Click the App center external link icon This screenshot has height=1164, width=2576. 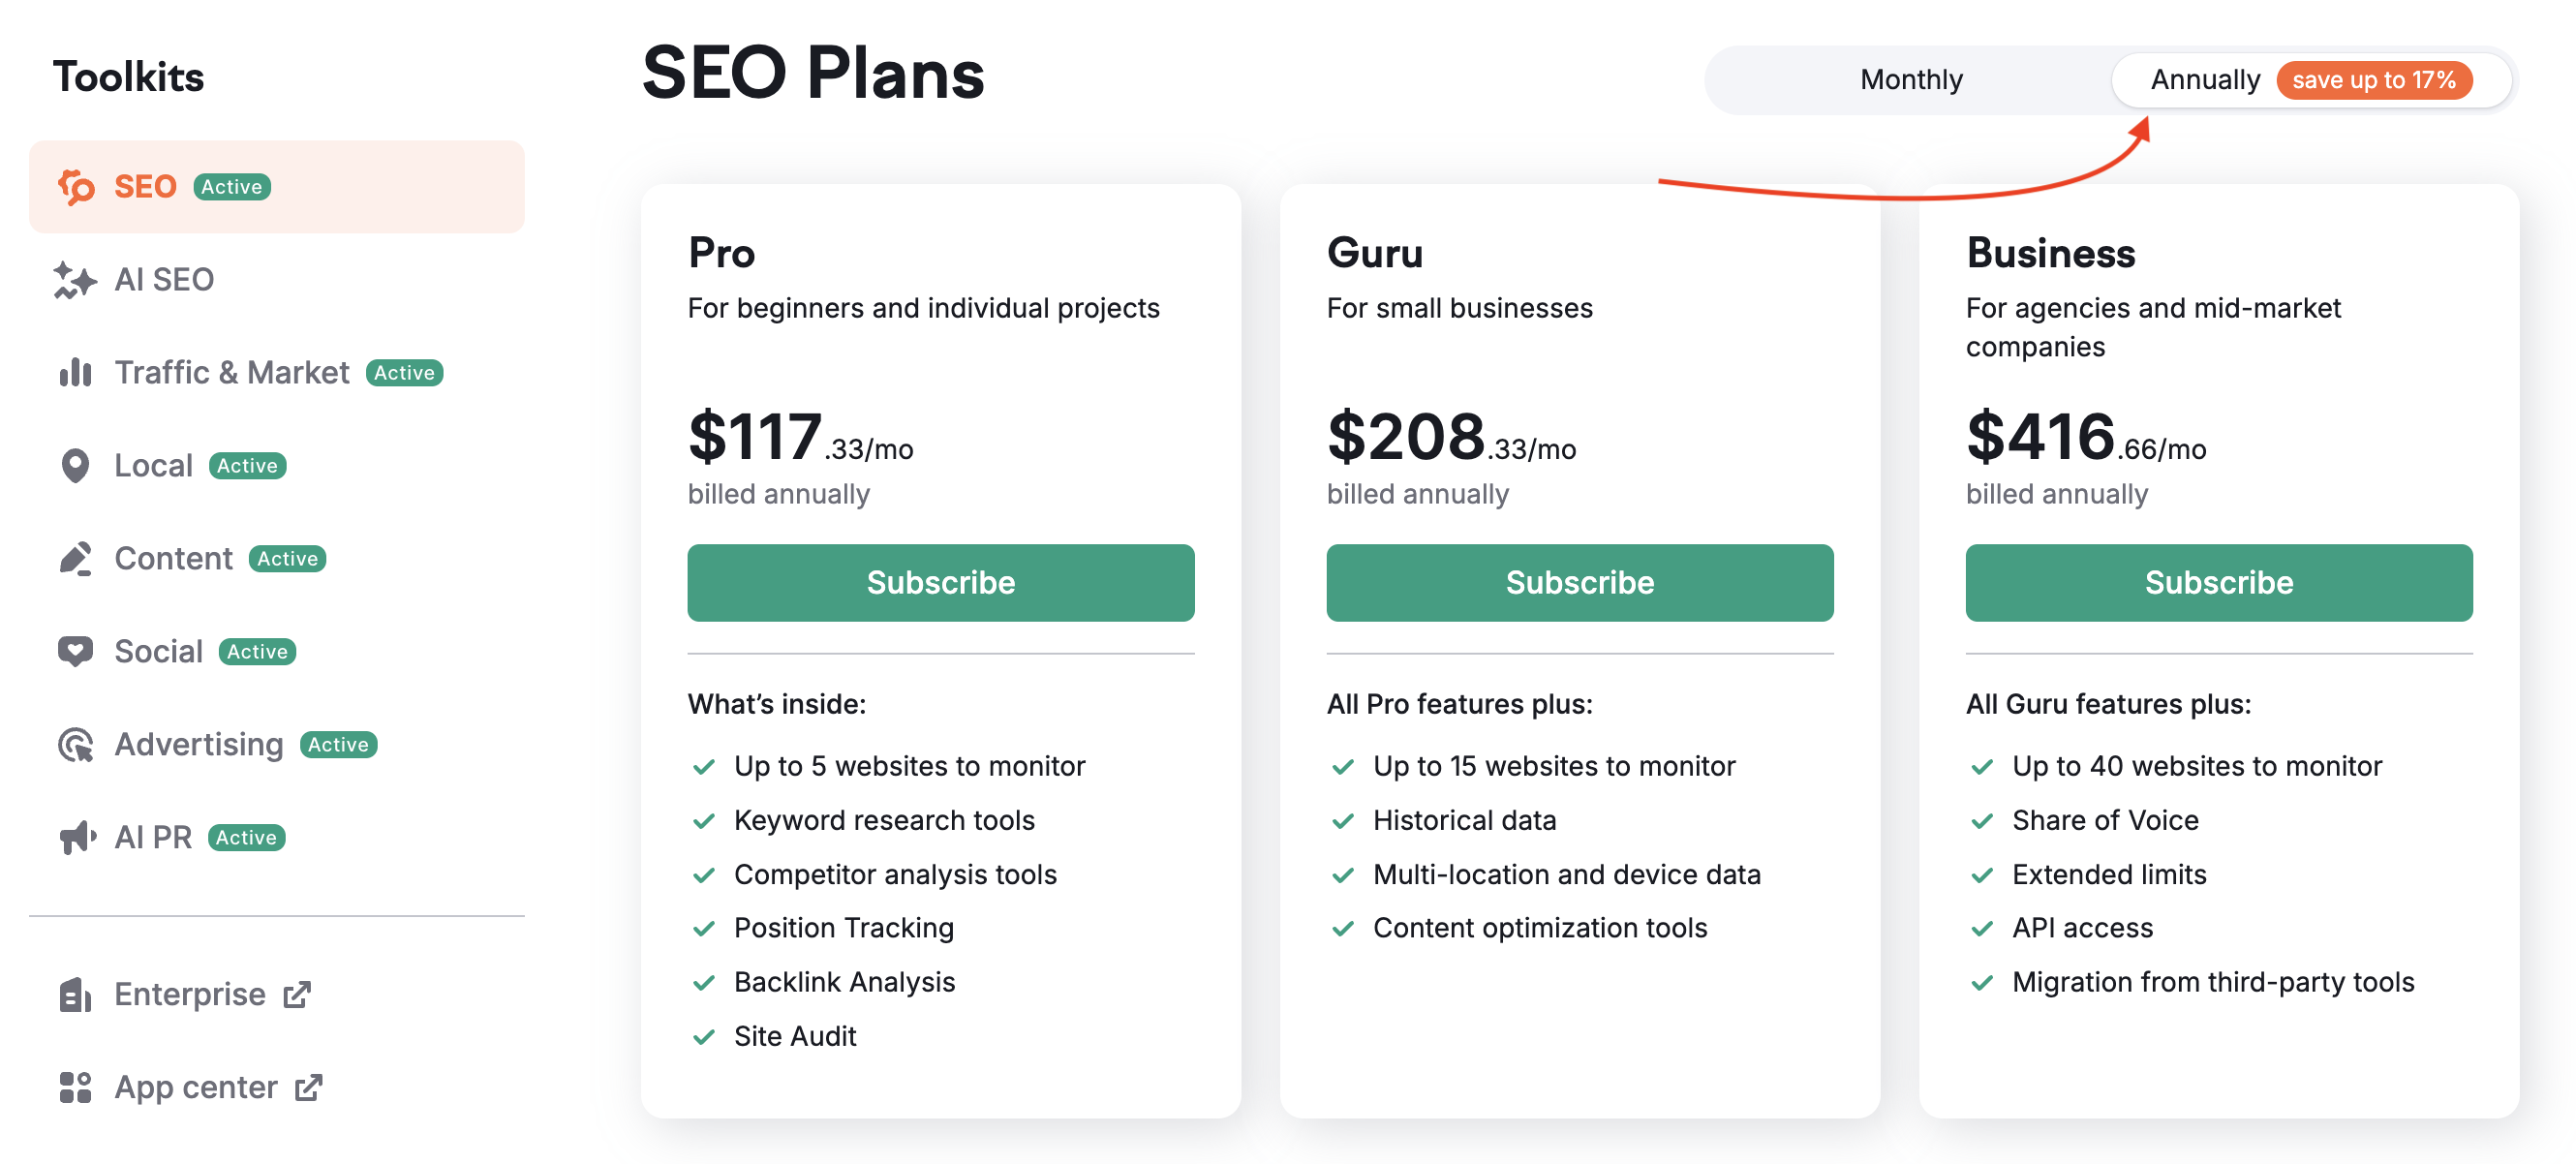[309, 1087]
